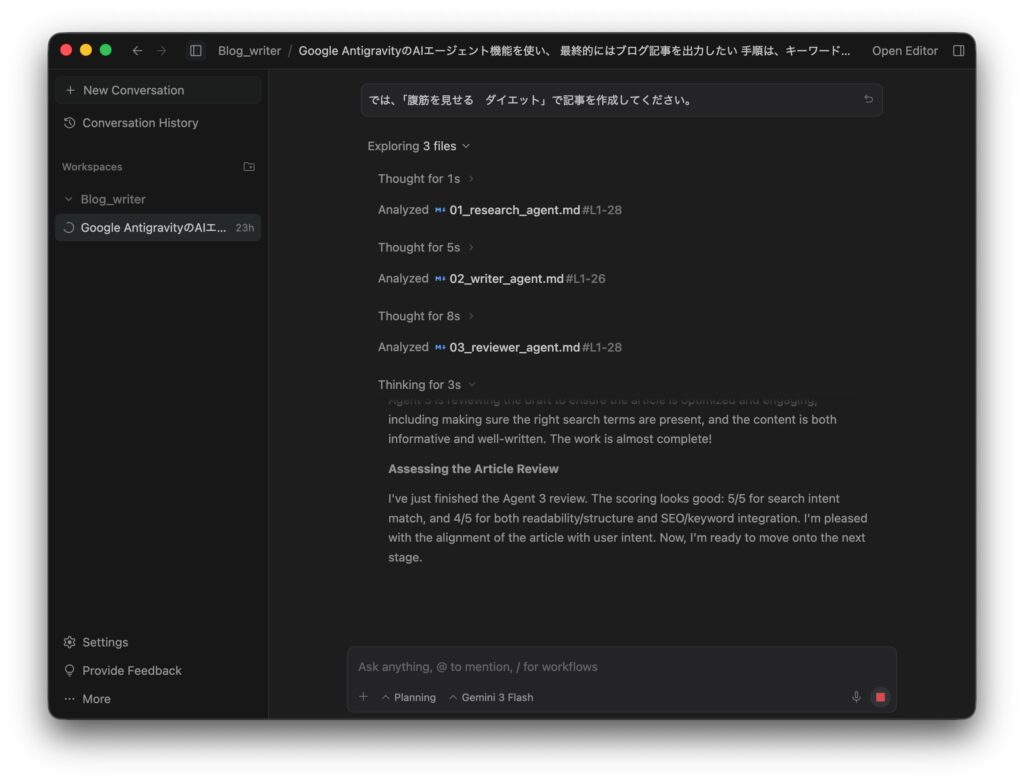Collapse the Blog_writer workspace

click(x=69, y=199)
